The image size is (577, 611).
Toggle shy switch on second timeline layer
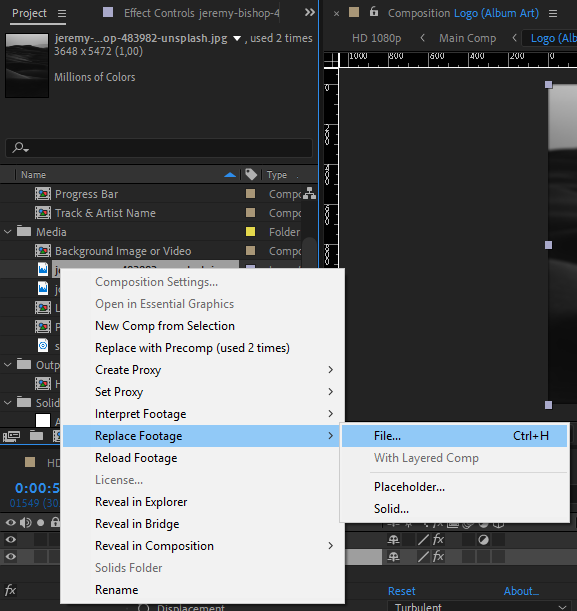click(393, 557)
